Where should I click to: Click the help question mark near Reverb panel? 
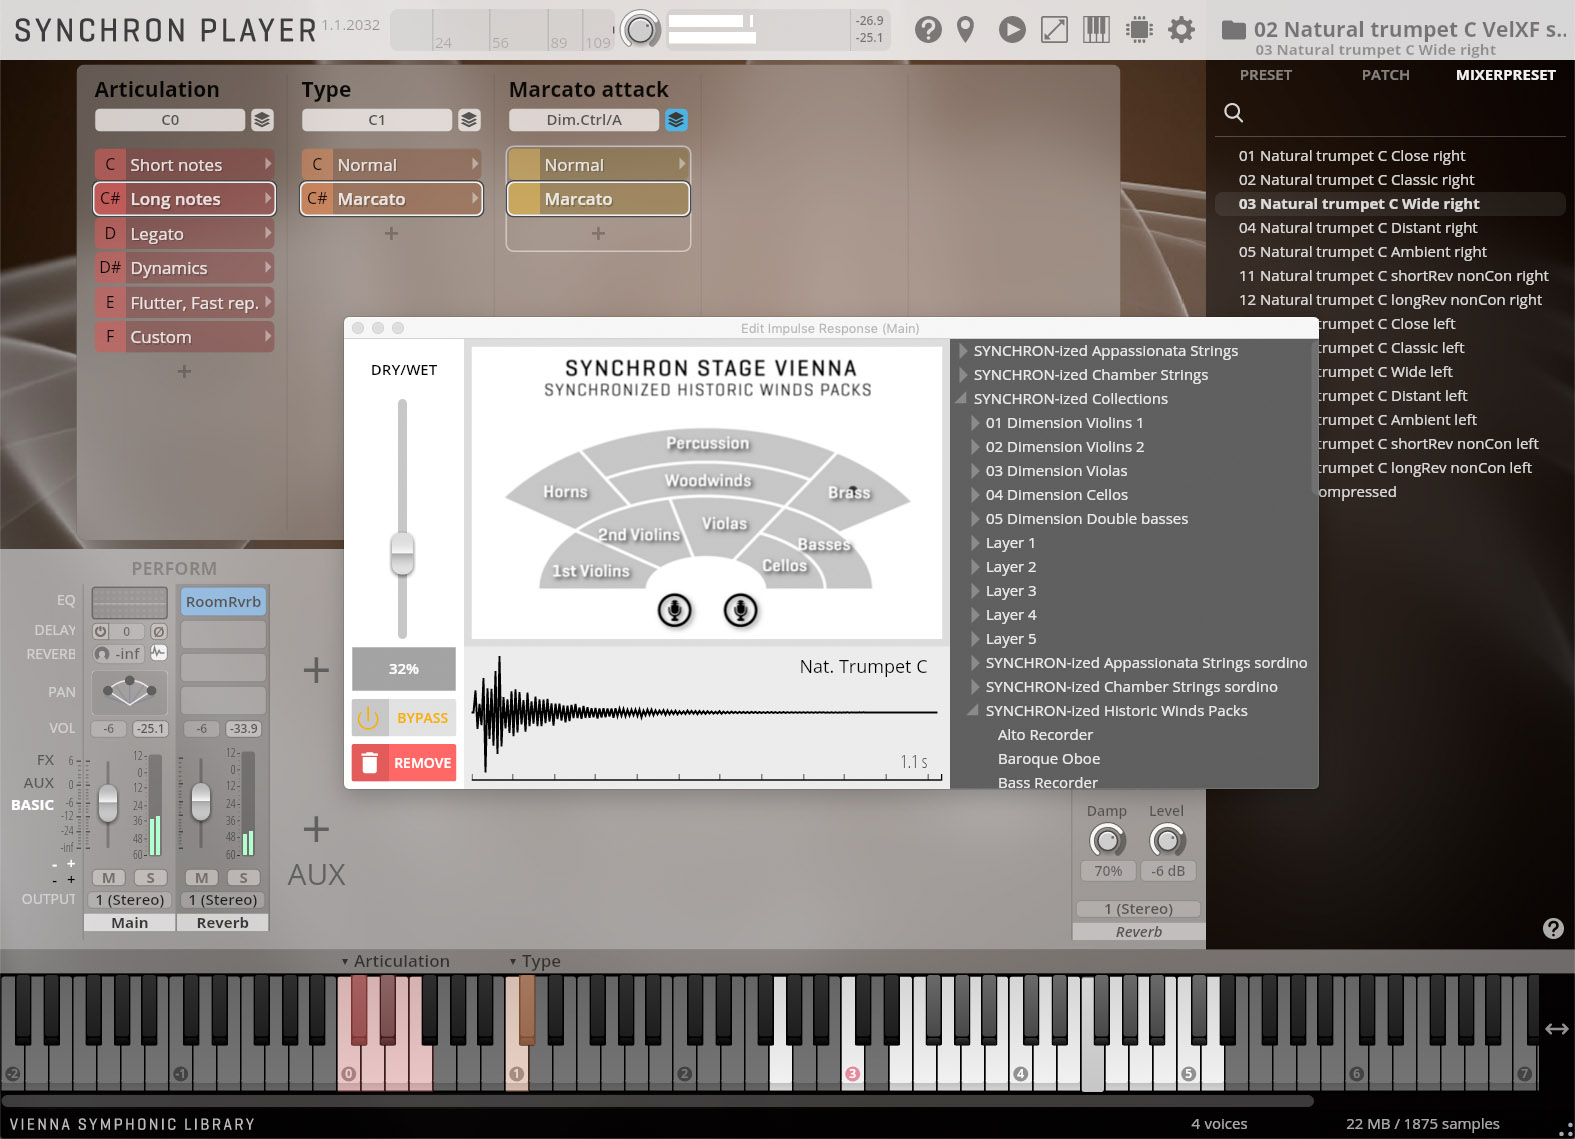[1553, 928]
